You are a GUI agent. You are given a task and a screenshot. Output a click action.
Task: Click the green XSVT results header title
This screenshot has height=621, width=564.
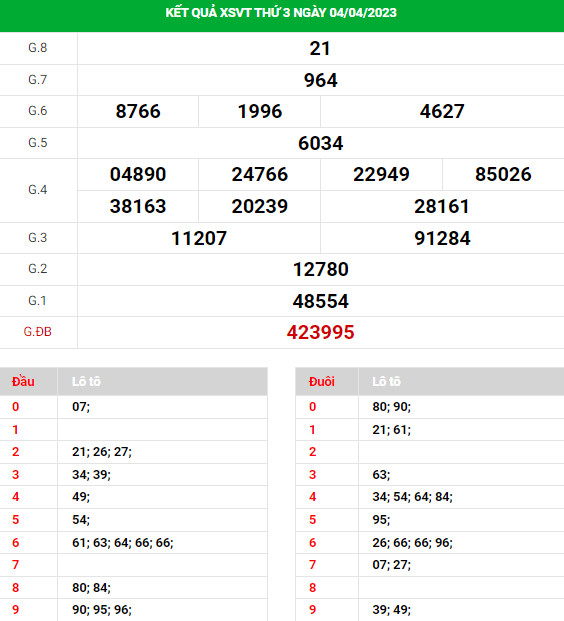coord(281,13)
